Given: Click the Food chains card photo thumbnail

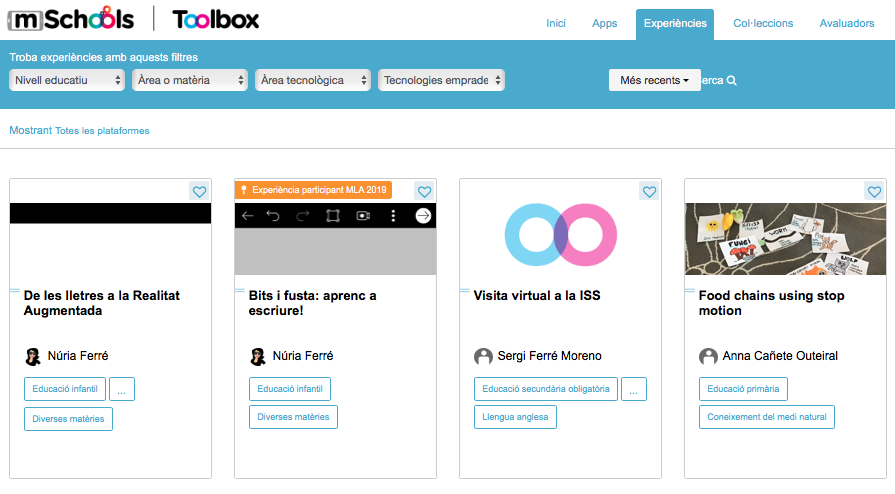Looking at the screenshot, I should point(785,239).
